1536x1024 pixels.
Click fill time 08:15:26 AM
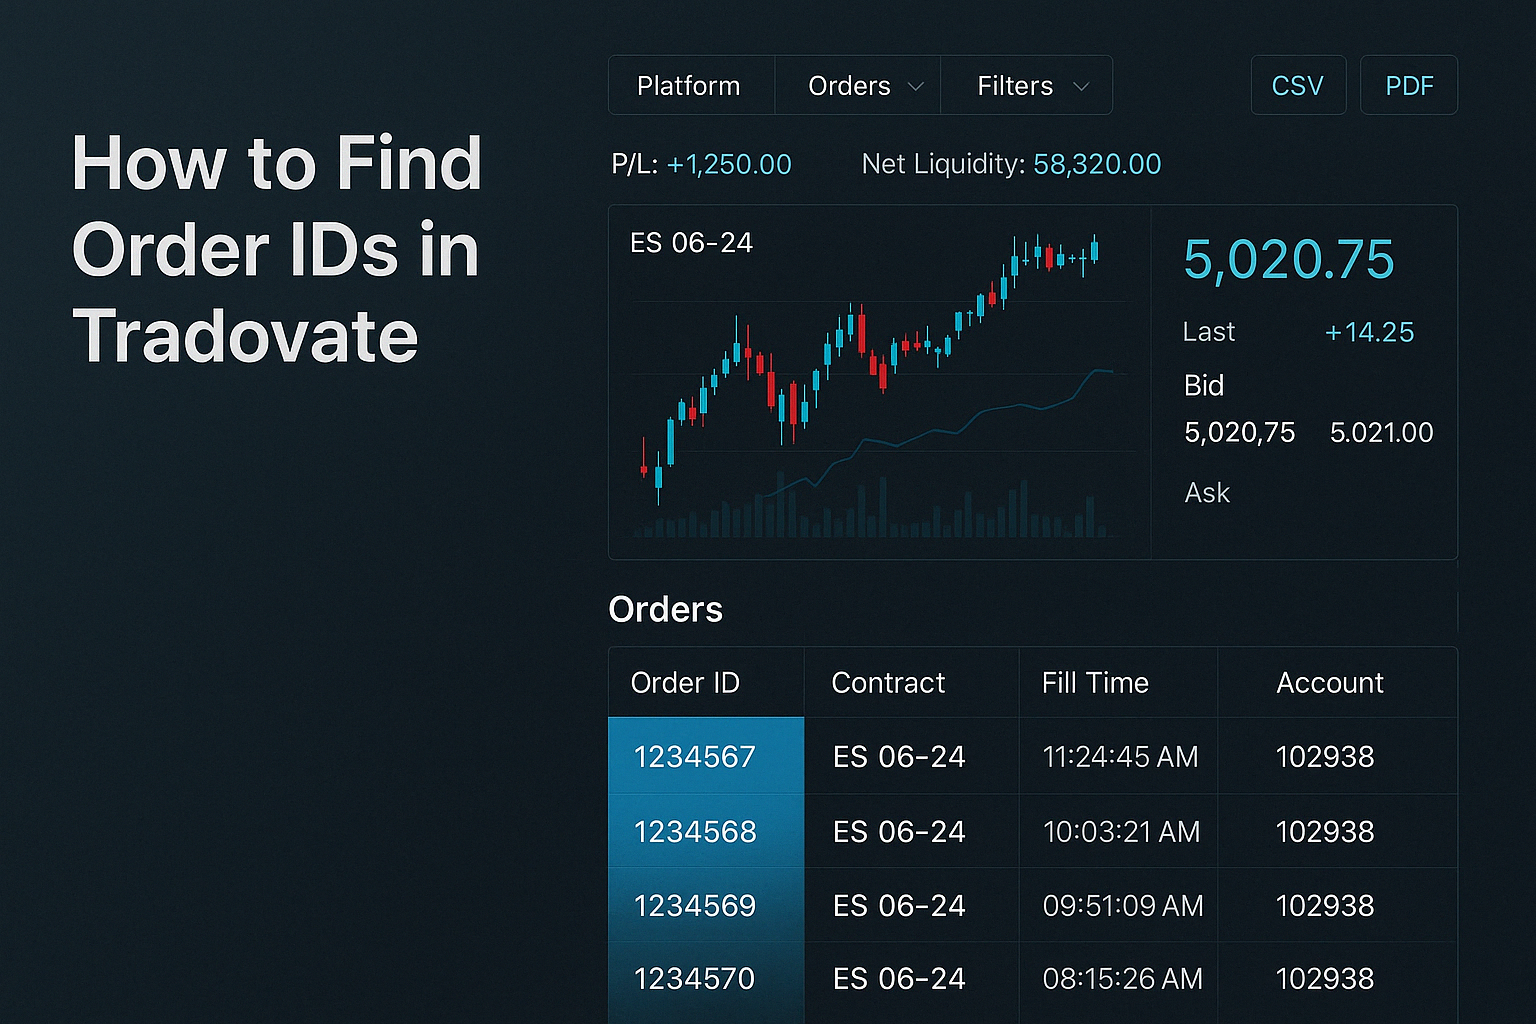(x=1123, y=979)
